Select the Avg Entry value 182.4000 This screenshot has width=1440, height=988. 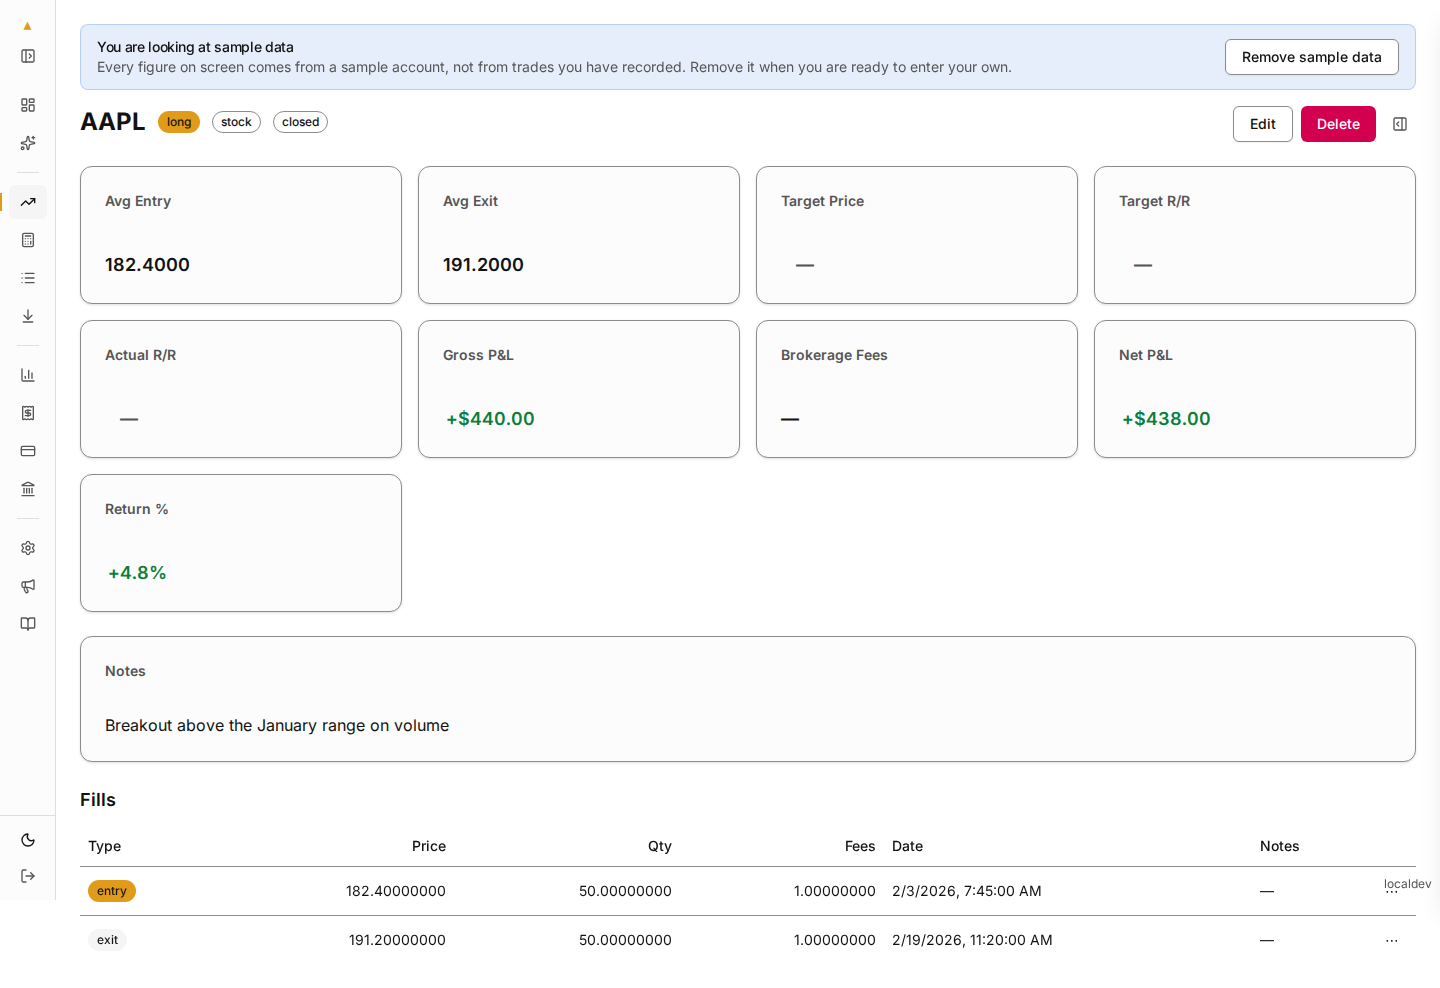147,265
